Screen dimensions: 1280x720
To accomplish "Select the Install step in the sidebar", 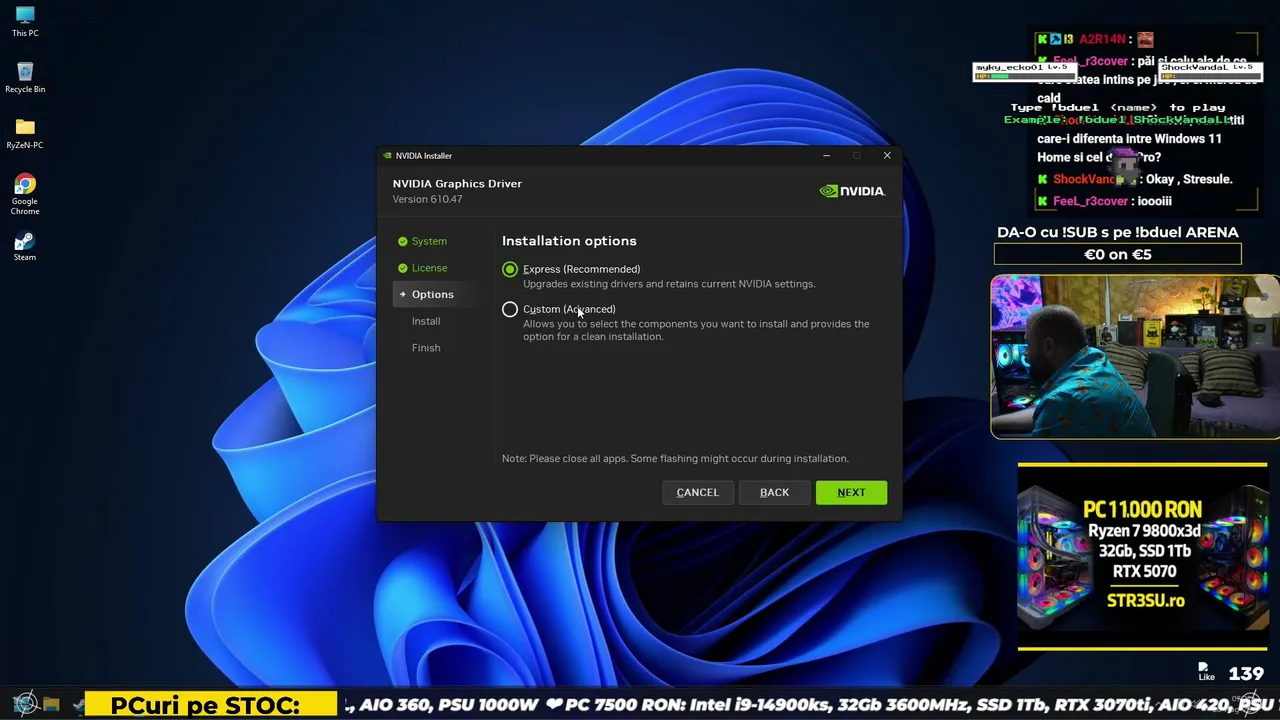I will coord(426,321).
